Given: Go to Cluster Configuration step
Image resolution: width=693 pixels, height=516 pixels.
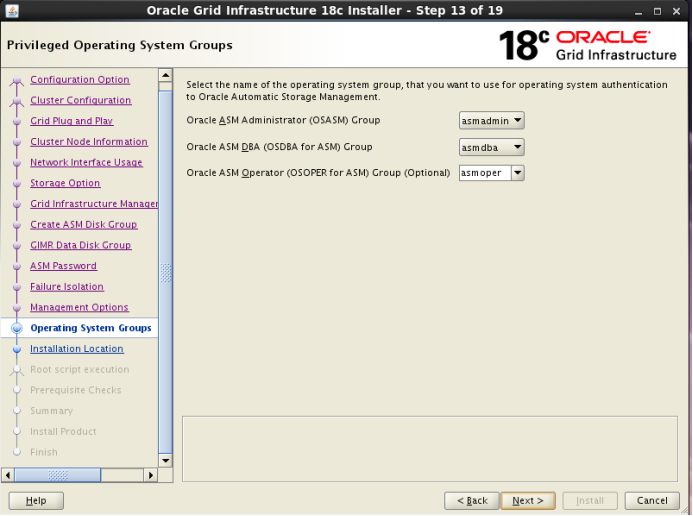Looking at the screenshot, I should (80, 100).
